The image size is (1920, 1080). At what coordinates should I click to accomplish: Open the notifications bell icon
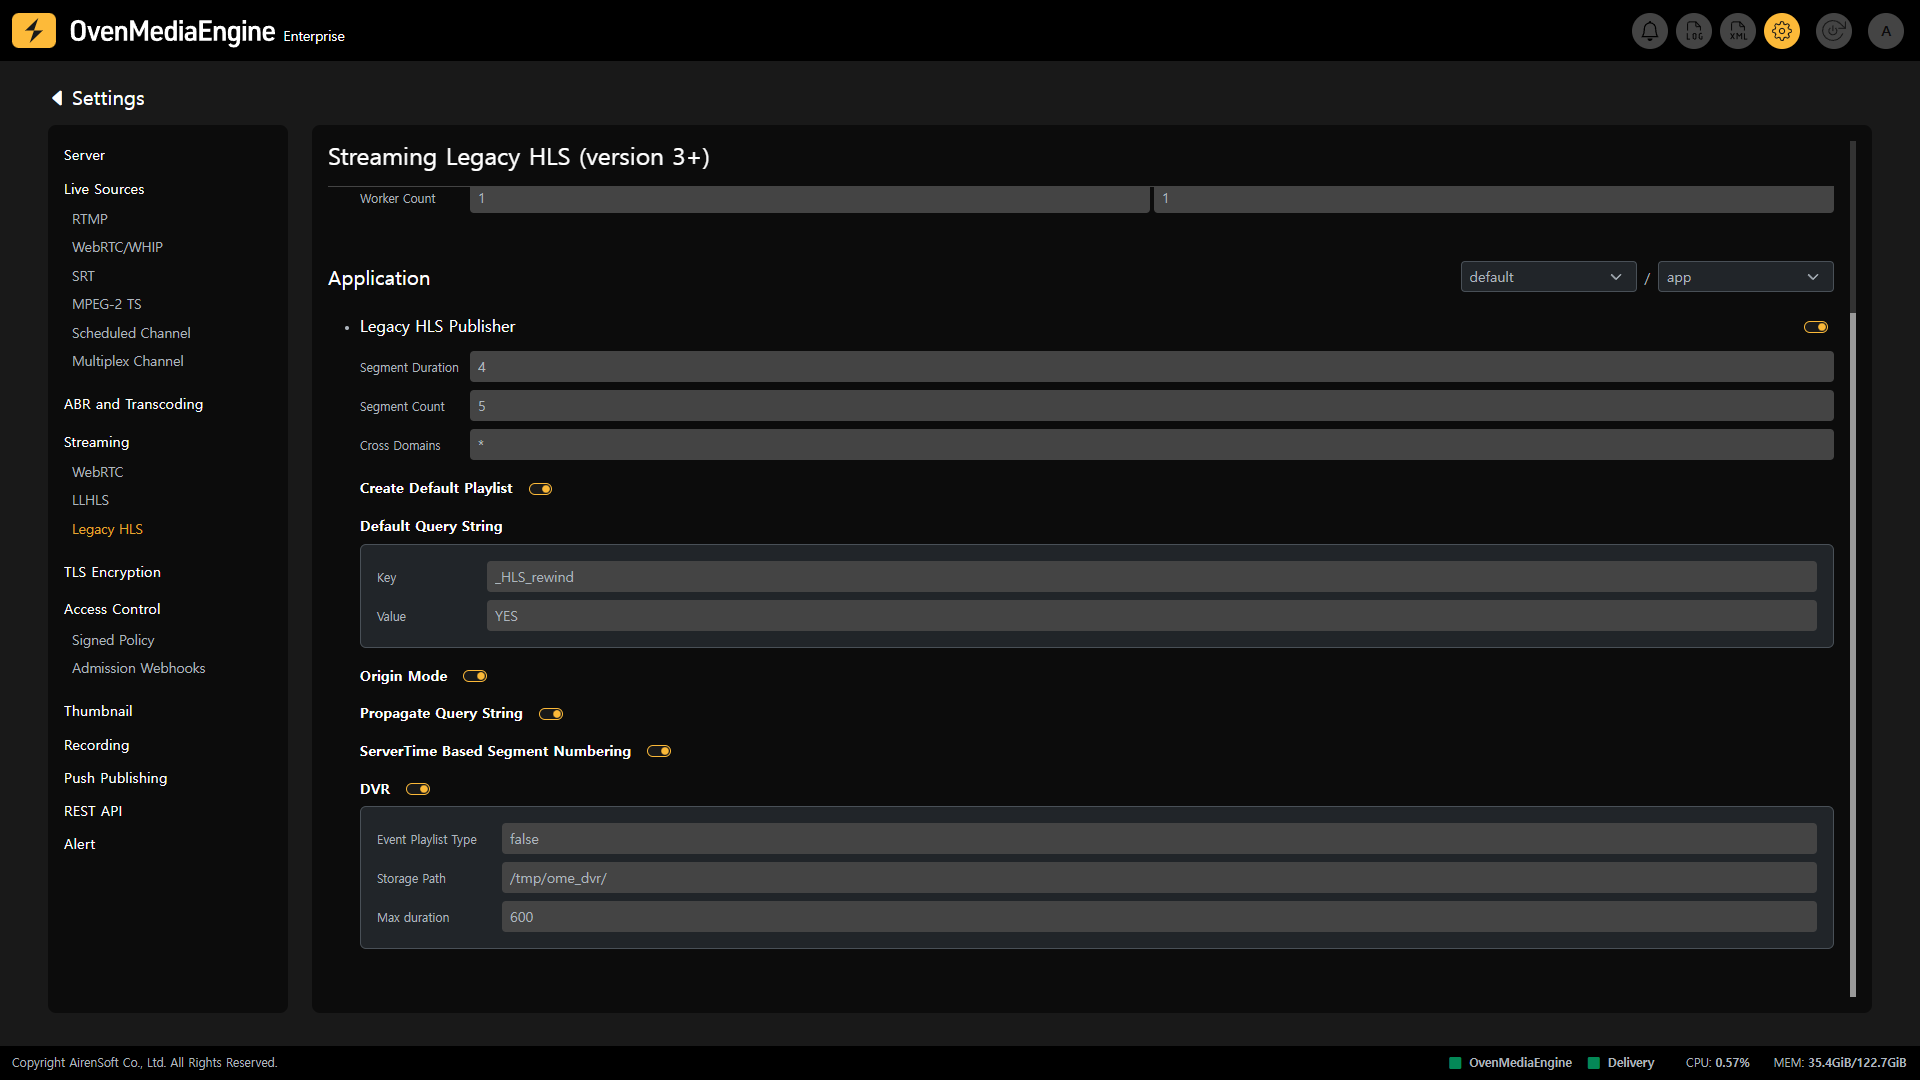tap(1650, 31)
